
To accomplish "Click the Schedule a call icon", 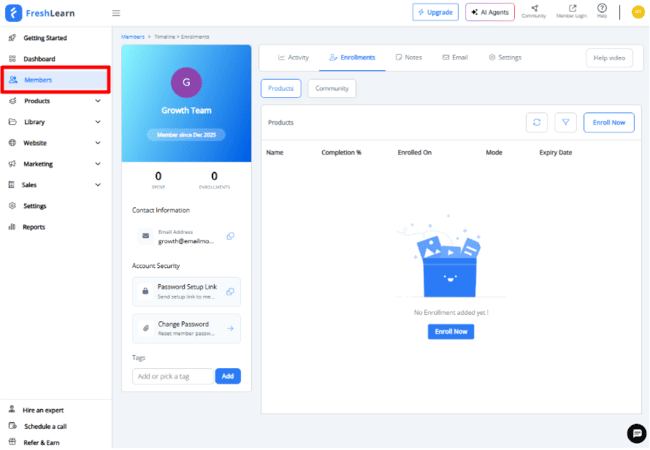I will pyautogui.click(x=12, y=426).
